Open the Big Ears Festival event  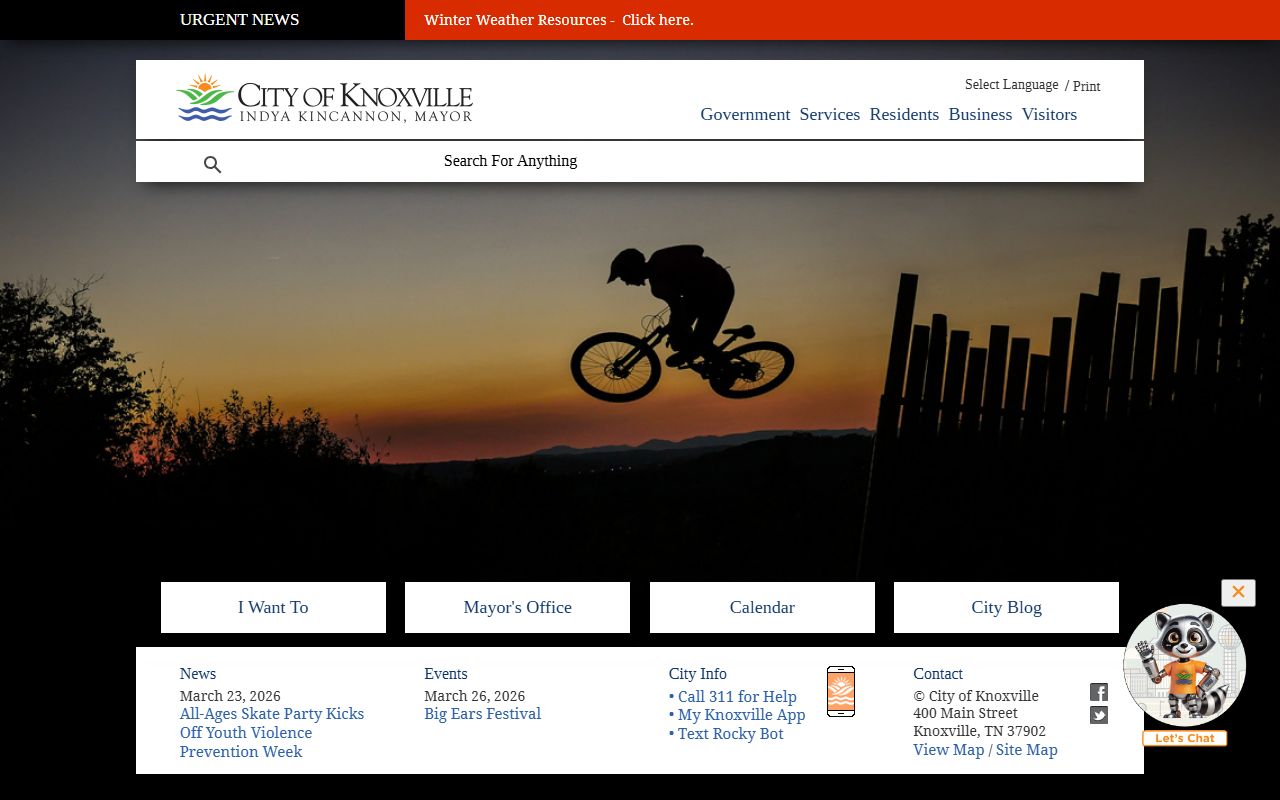(x=482, y=714)
